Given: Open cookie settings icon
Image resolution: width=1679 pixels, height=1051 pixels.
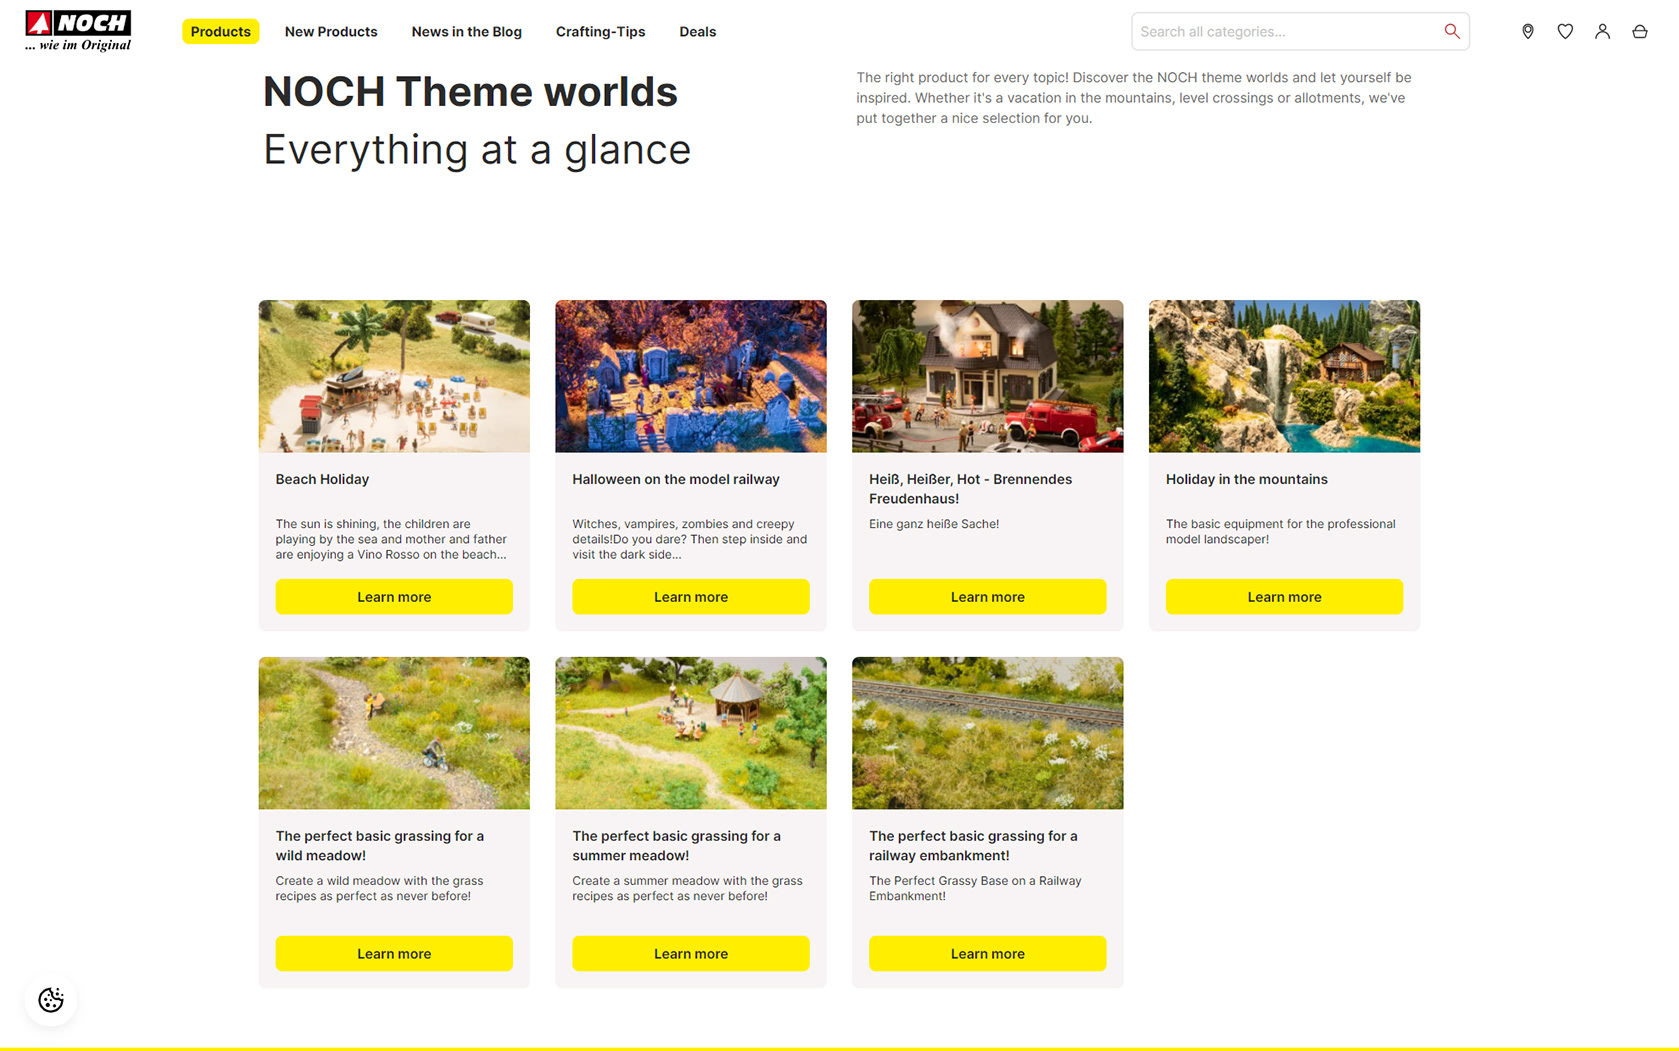Looking at the screenshot, I should point(51,1000).
